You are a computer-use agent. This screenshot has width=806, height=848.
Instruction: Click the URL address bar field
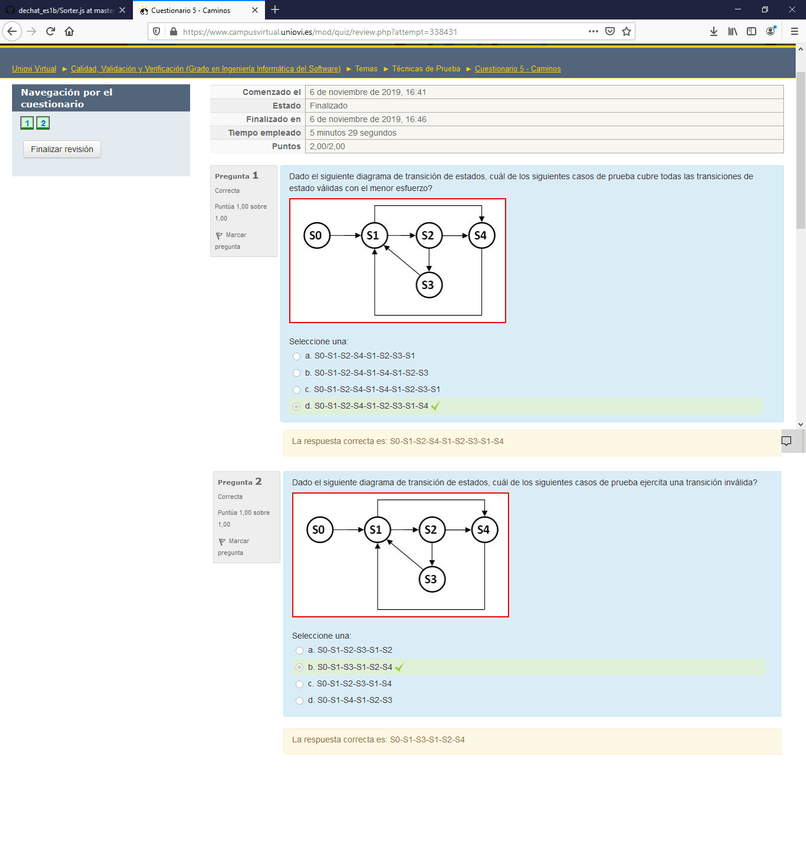pos(380,31)
